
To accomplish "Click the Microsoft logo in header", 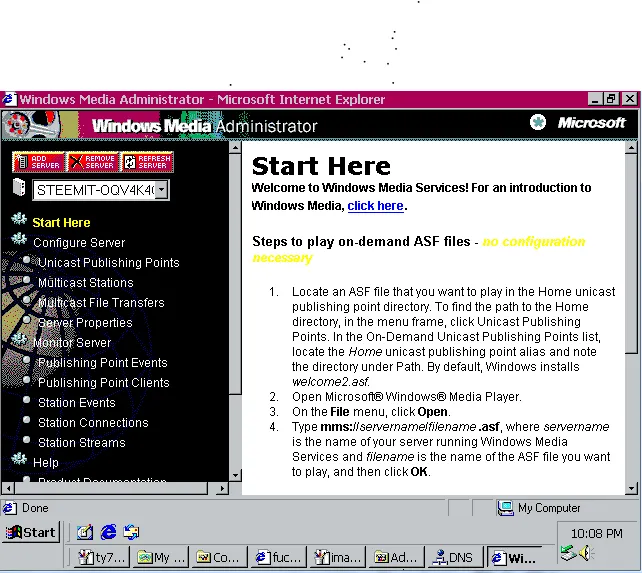I will [592, 122].
